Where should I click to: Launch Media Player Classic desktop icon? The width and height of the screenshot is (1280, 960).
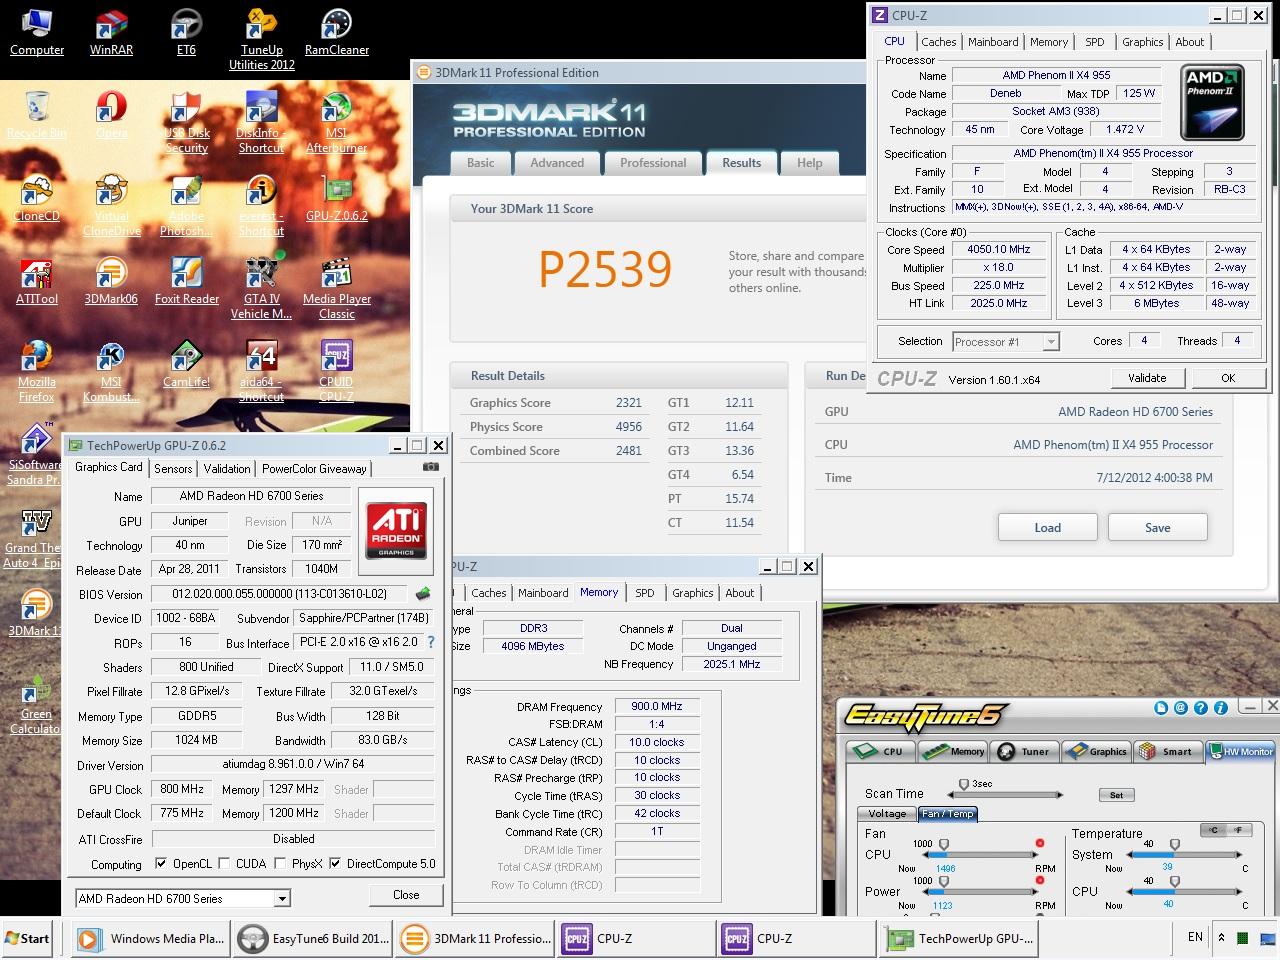(x=336, y=288)
